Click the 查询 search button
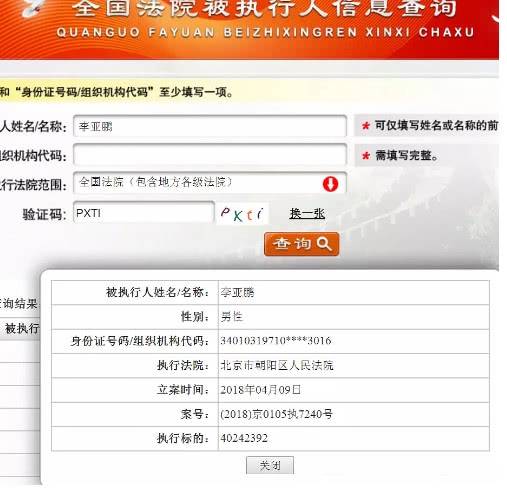Viewport: 507px width, 502px height. 301,244
